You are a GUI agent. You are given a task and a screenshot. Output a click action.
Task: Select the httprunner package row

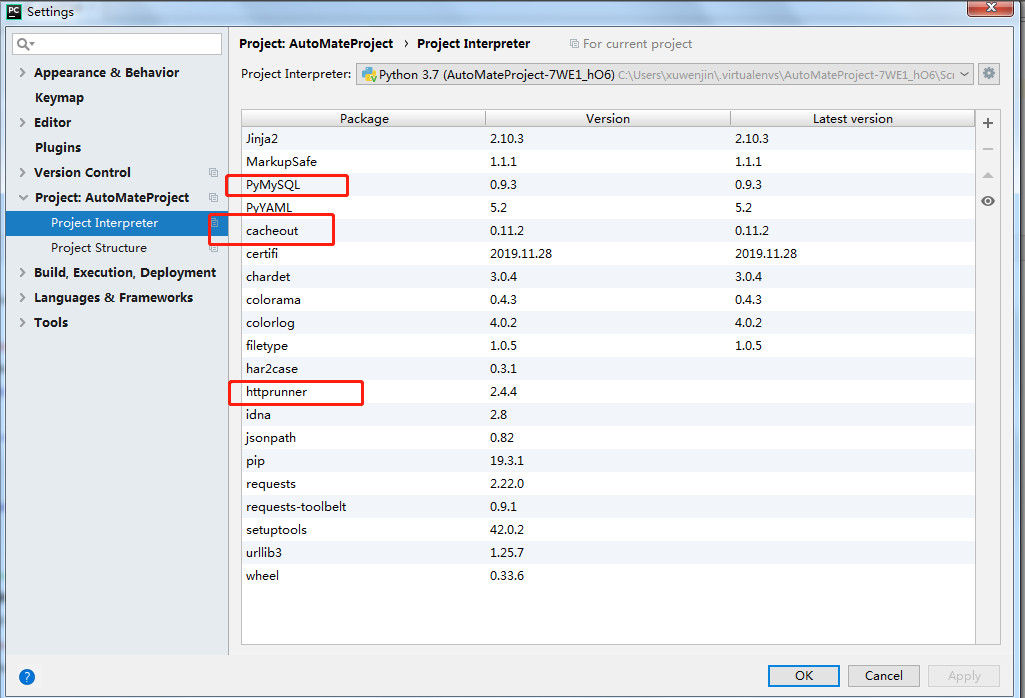608,391
